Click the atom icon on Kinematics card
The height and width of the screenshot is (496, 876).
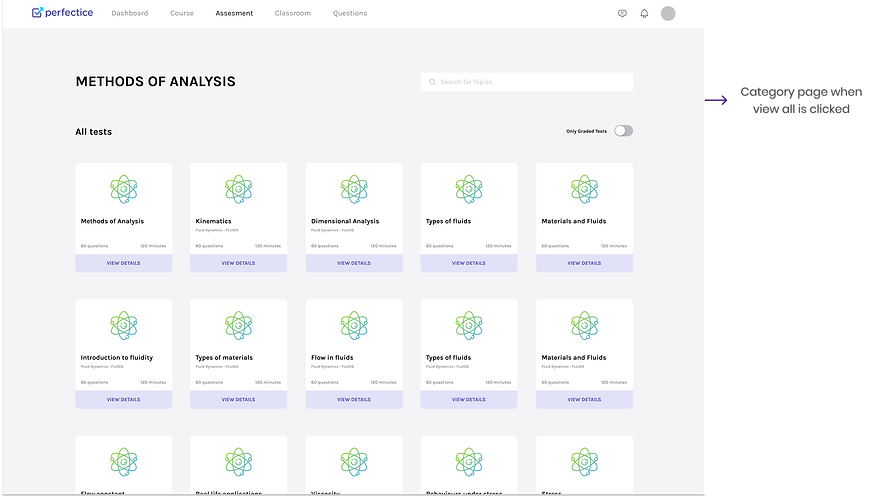[x=239, y=189]
